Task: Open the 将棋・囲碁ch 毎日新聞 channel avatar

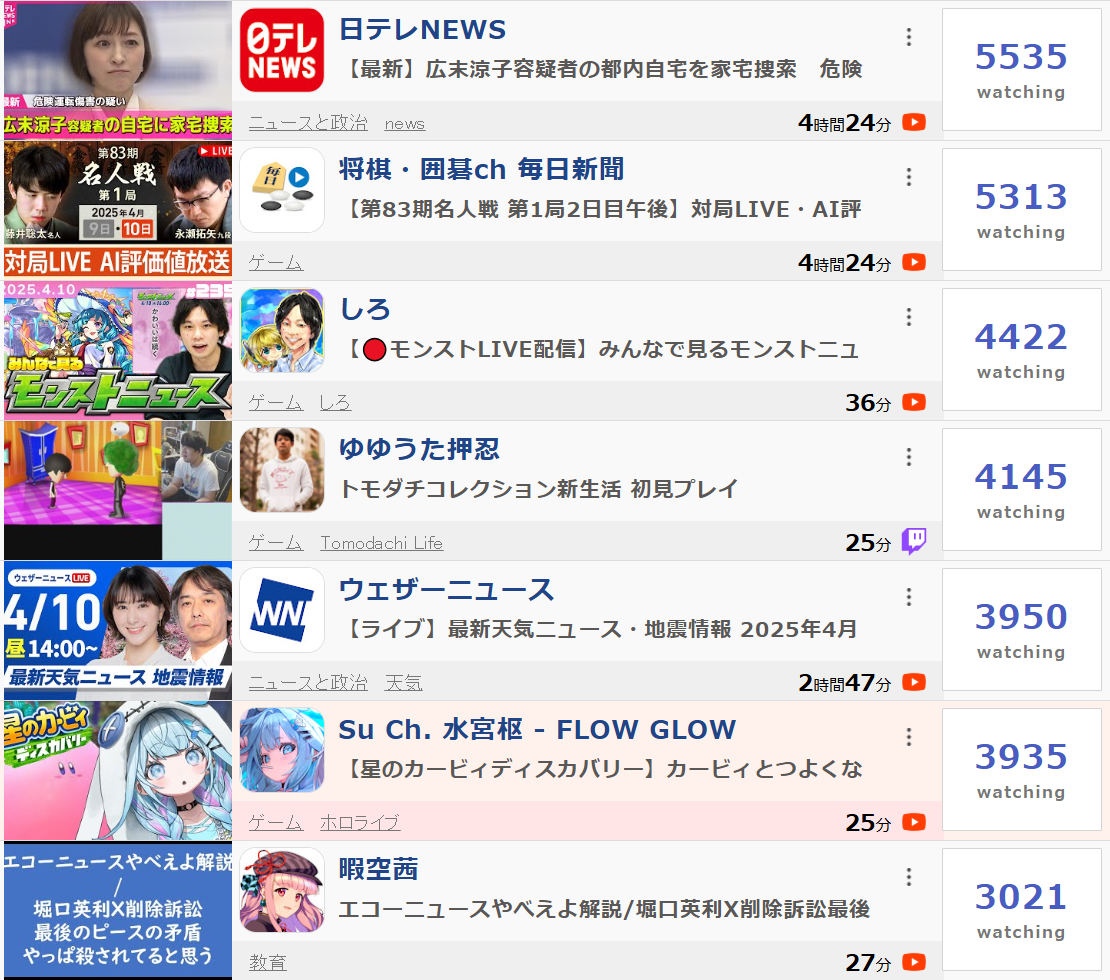Action: coord(282,190)
